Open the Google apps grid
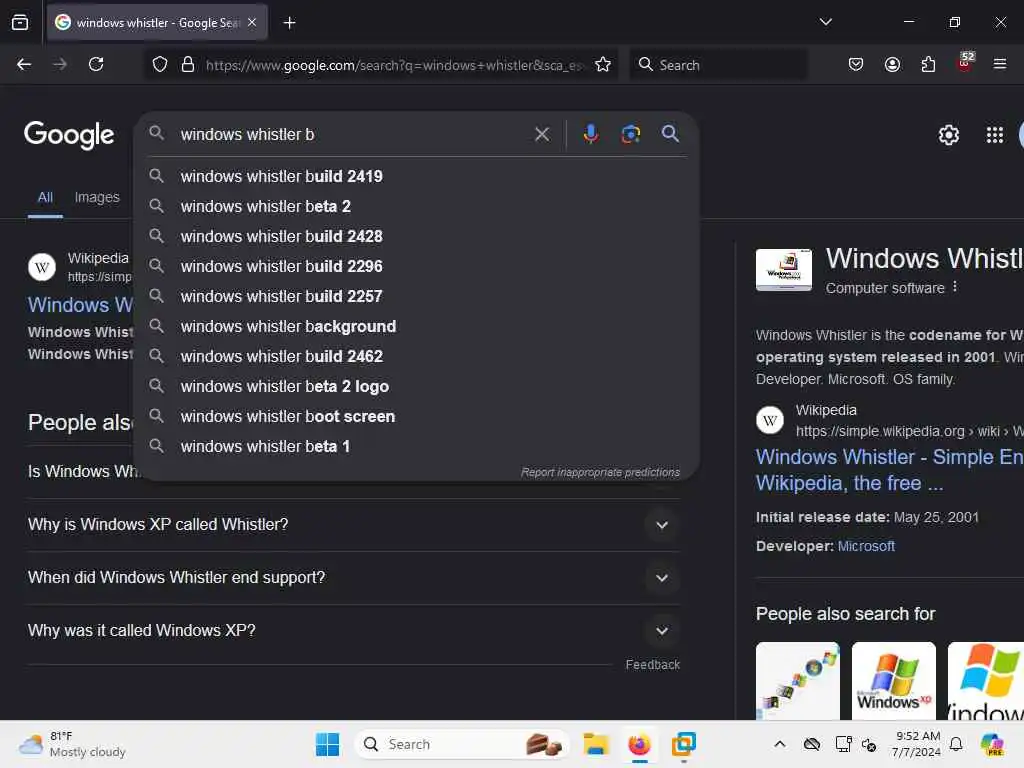Image resolution: width=1024 pixels, height=768 pixels. [x=994, y=135]
